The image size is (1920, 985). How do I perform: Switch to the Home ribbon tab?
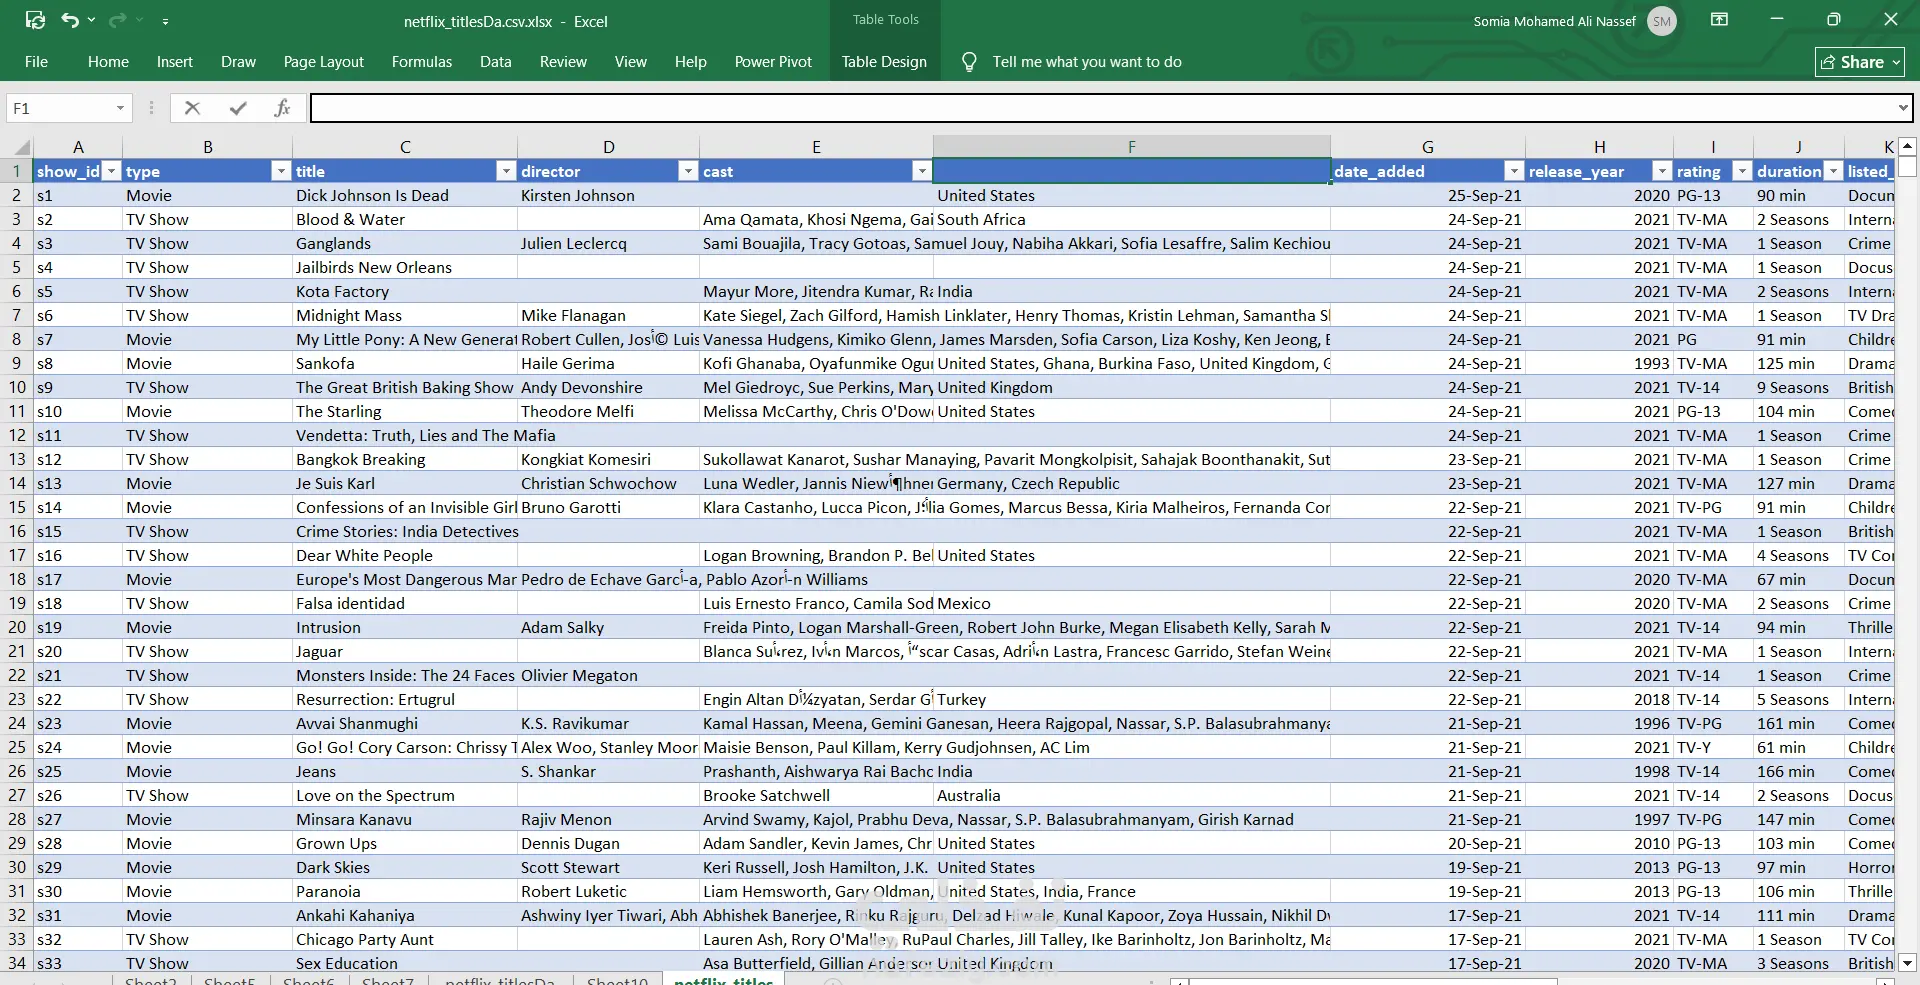[x=108, y=62]
